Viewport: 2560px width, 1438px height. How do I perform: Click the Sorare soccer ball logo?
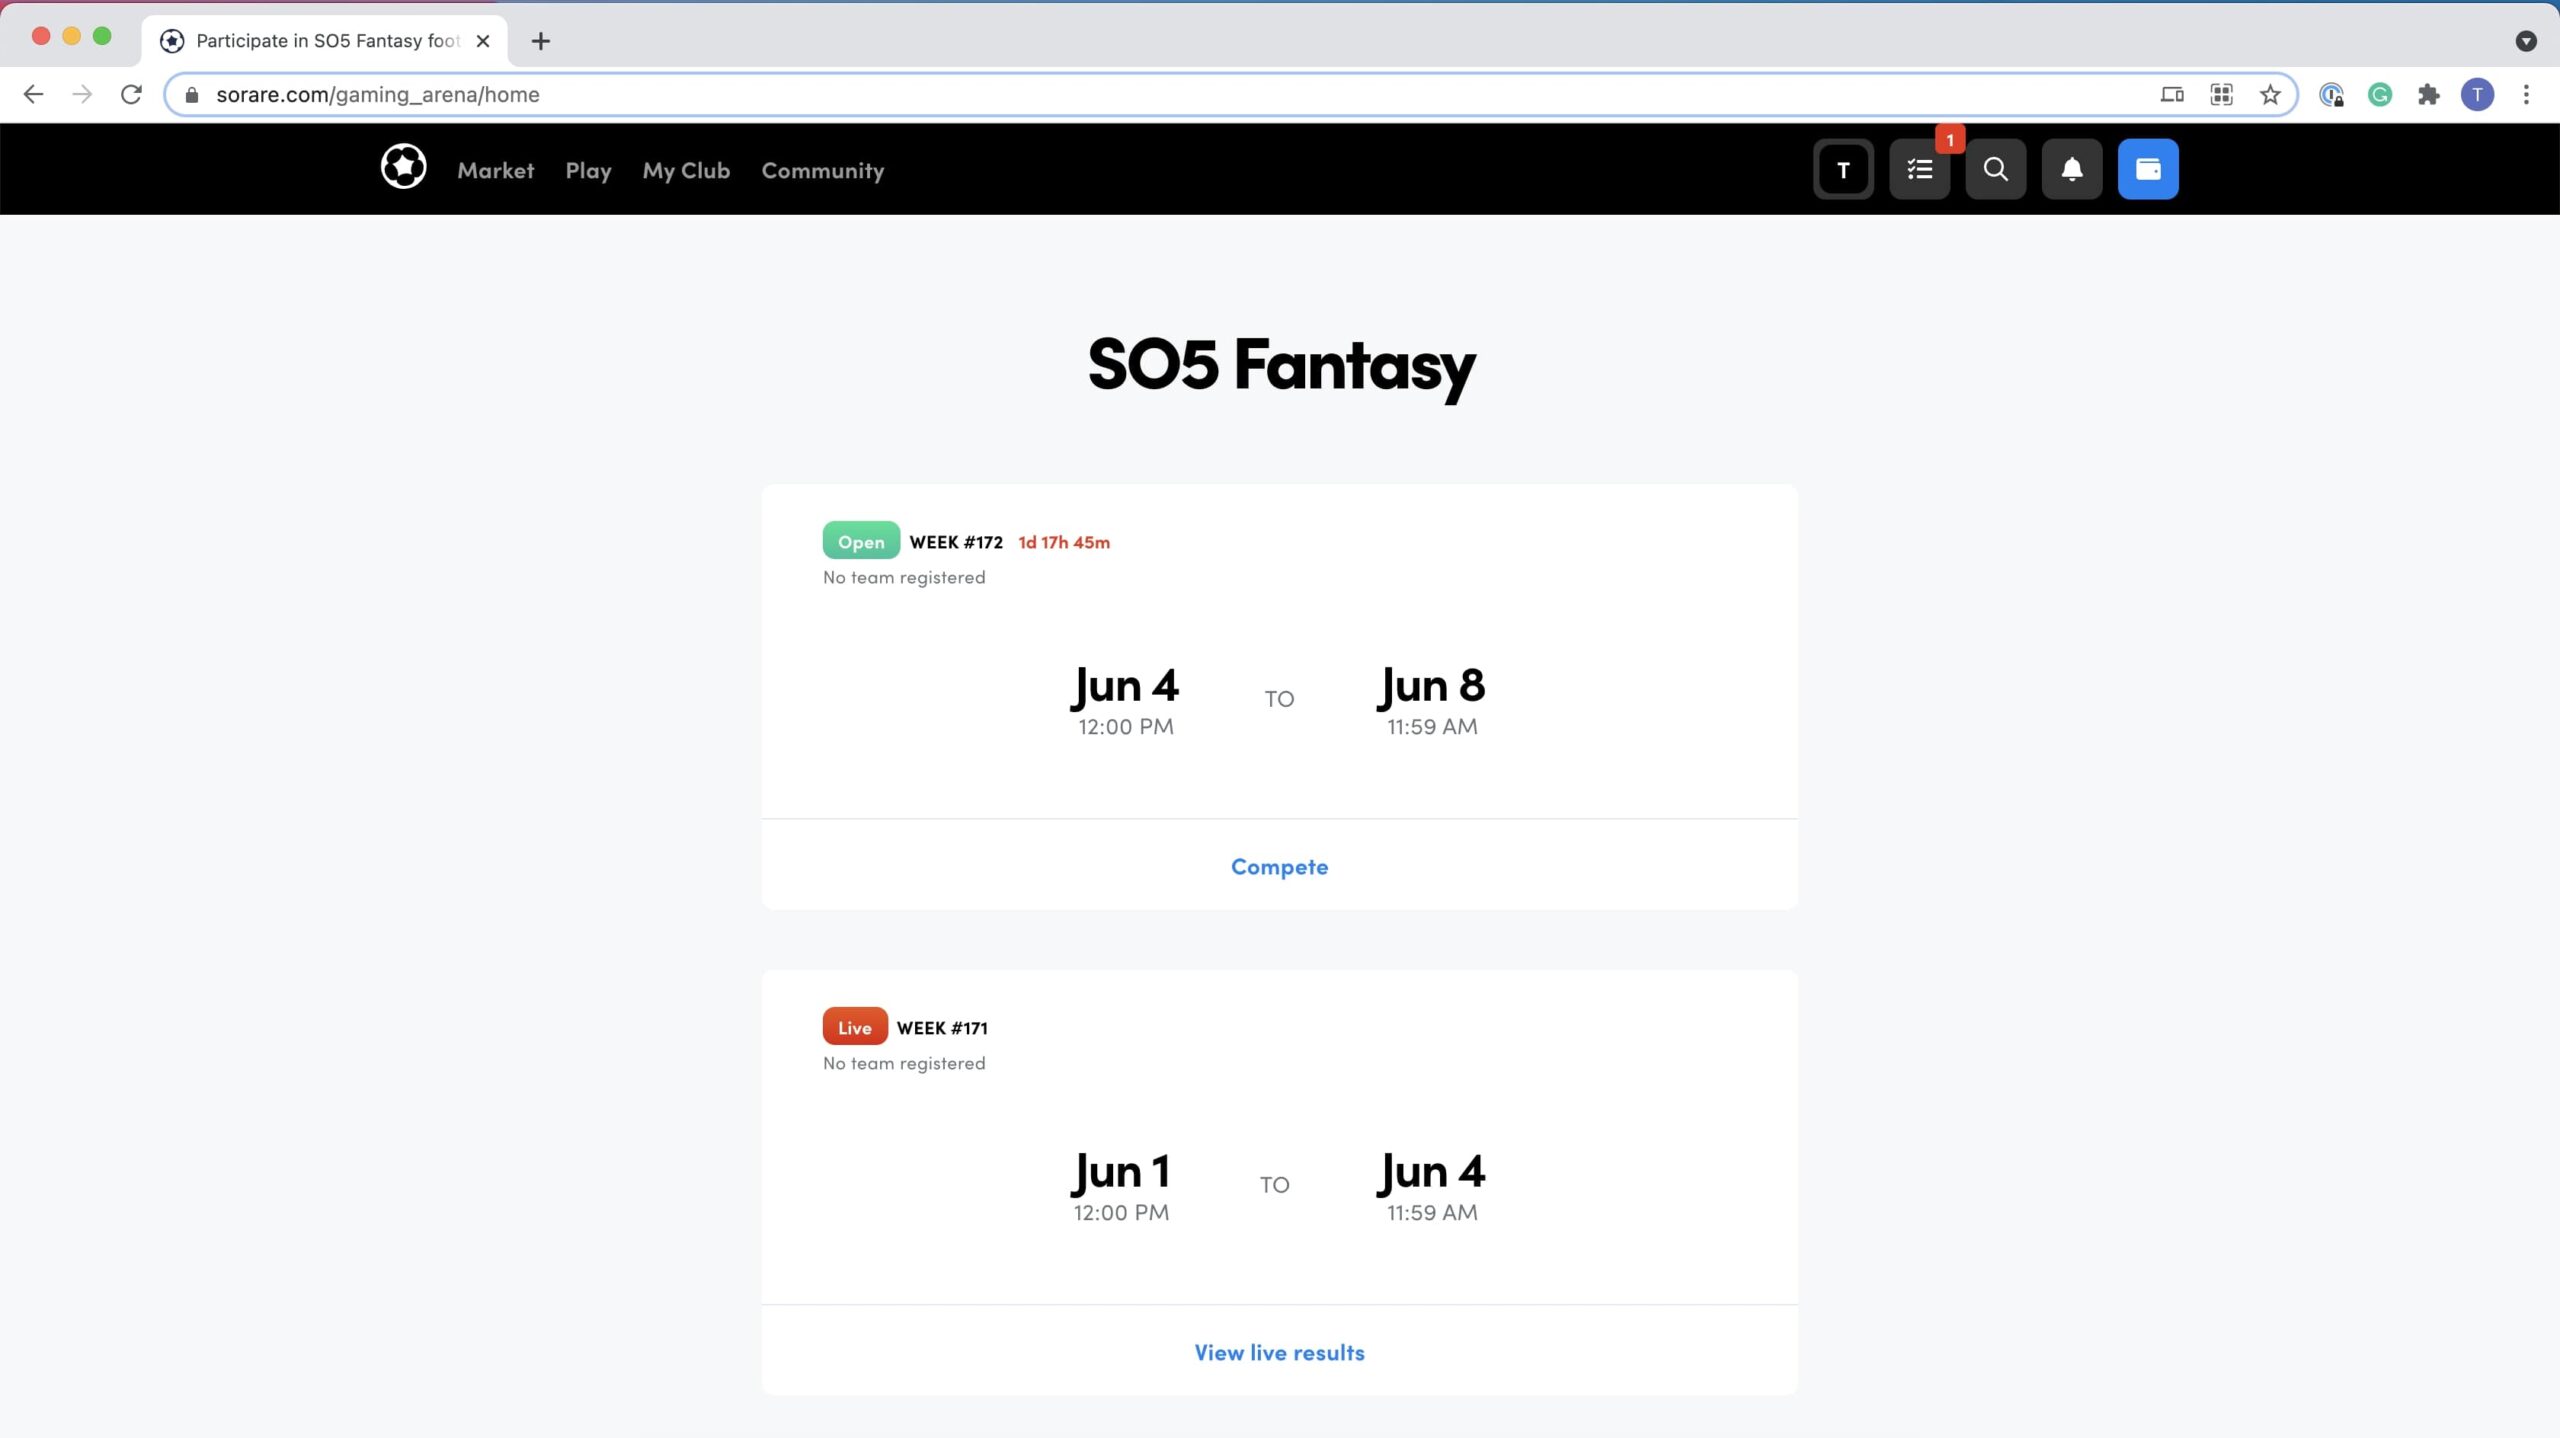point(403,167)
